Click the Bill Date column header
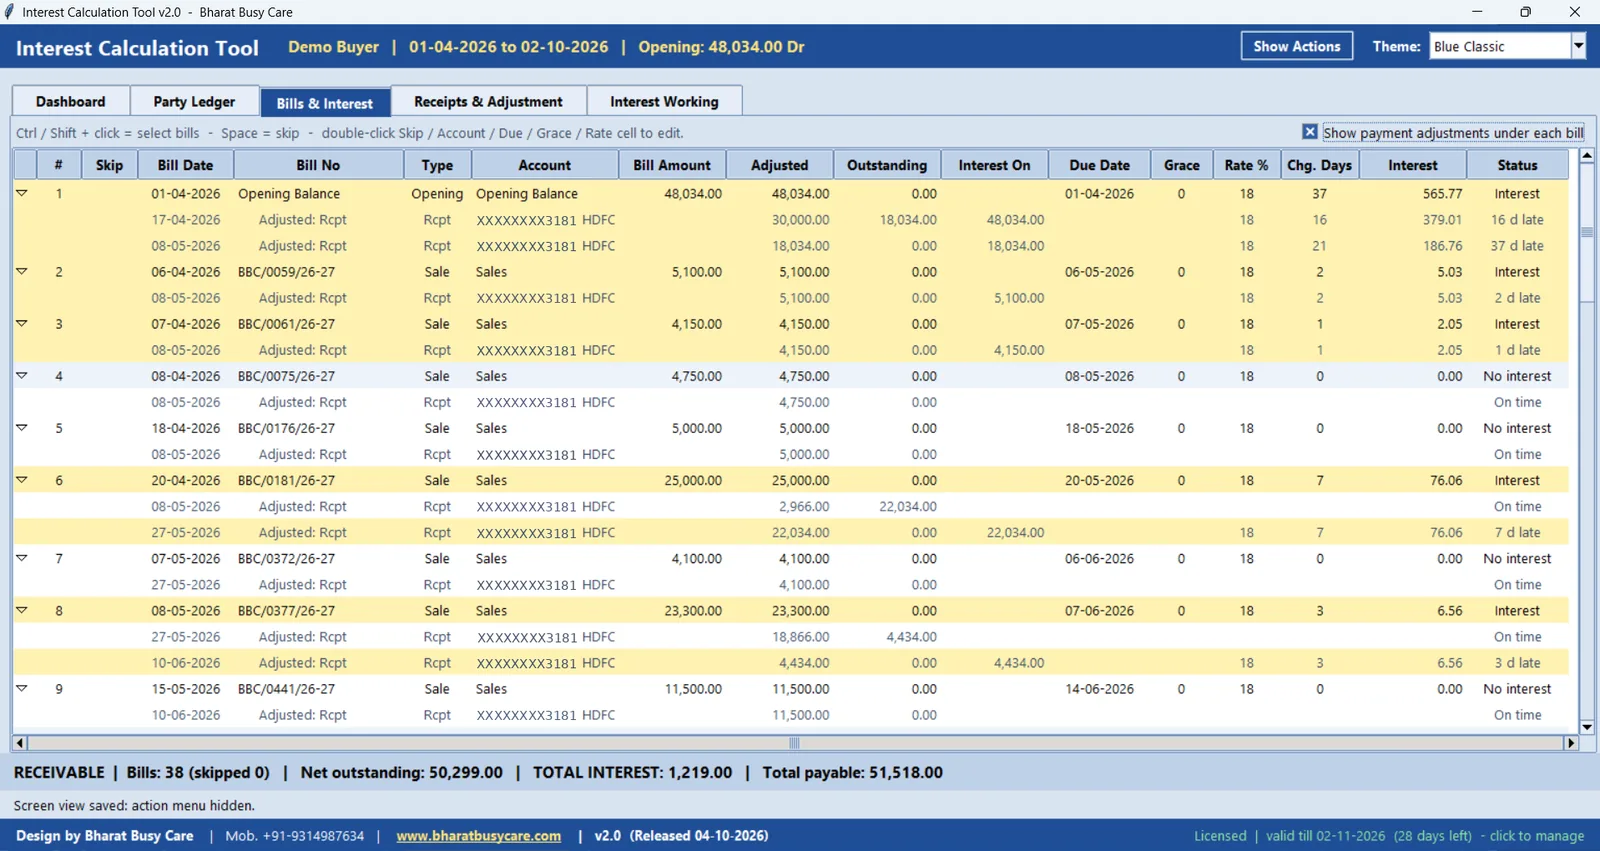The width and height of the screenshot is (1600, 851). pyautogui.click(x=185, y=165)
